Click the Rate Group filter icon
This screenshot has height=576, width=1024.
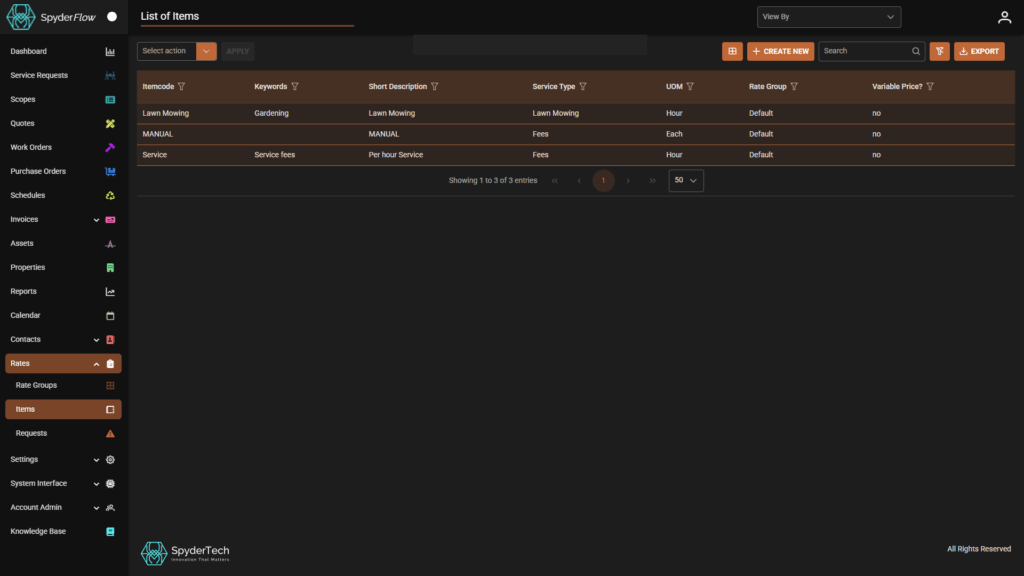point(794,87)
